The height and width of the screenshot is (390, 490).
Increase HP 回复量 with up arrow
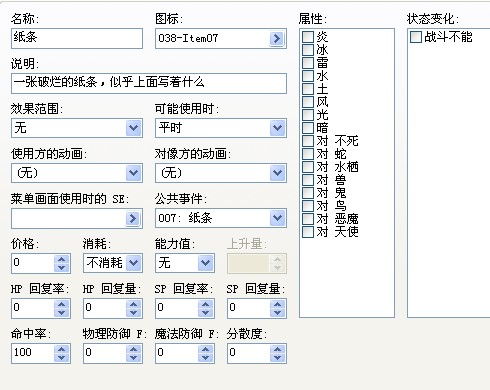pos(134,304)
